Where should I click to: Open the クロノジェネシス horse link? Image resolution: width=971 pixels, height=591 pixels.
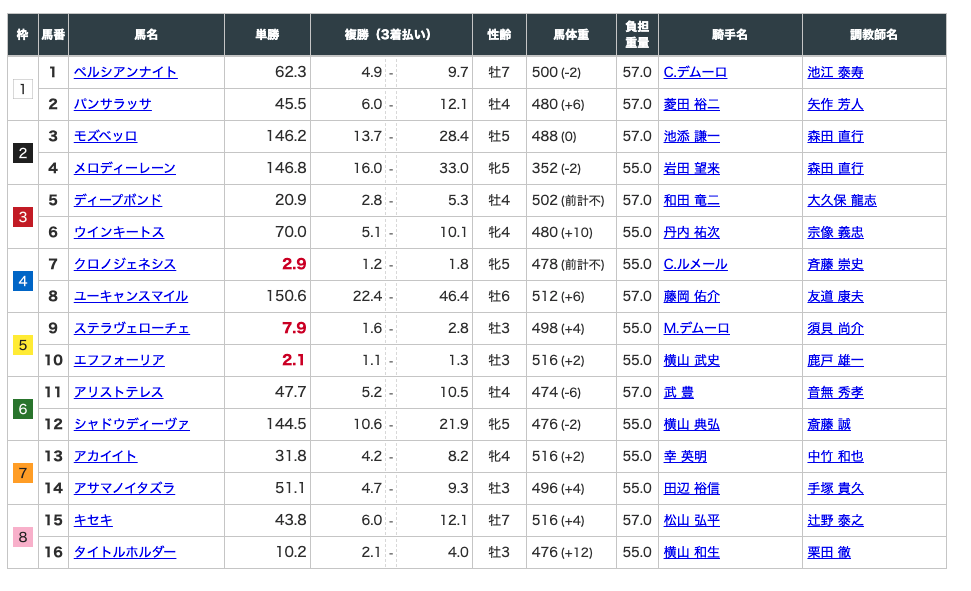tap(124, 264)
